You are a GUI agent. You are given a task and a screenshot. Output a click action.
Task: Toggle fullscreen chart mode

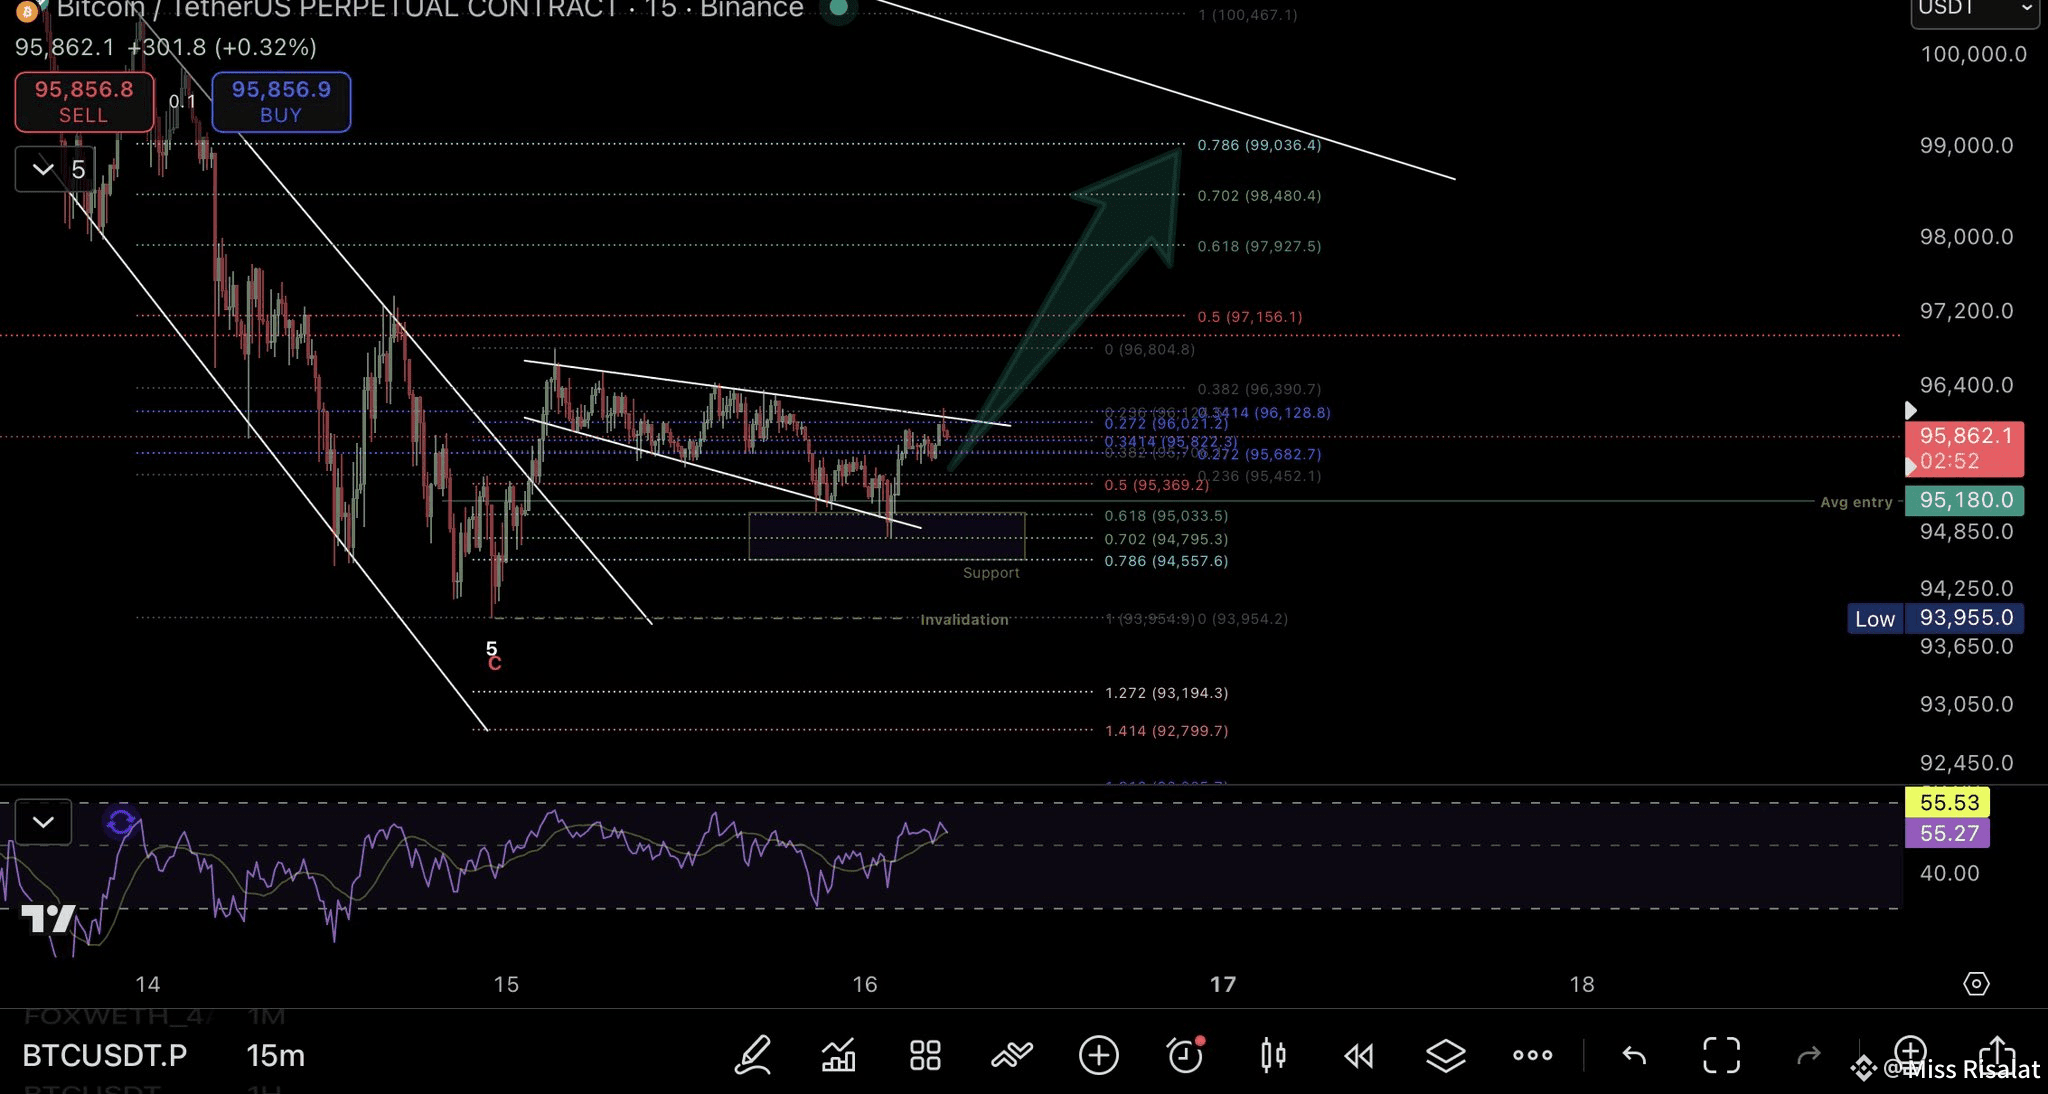[x=1721, y=1055]
